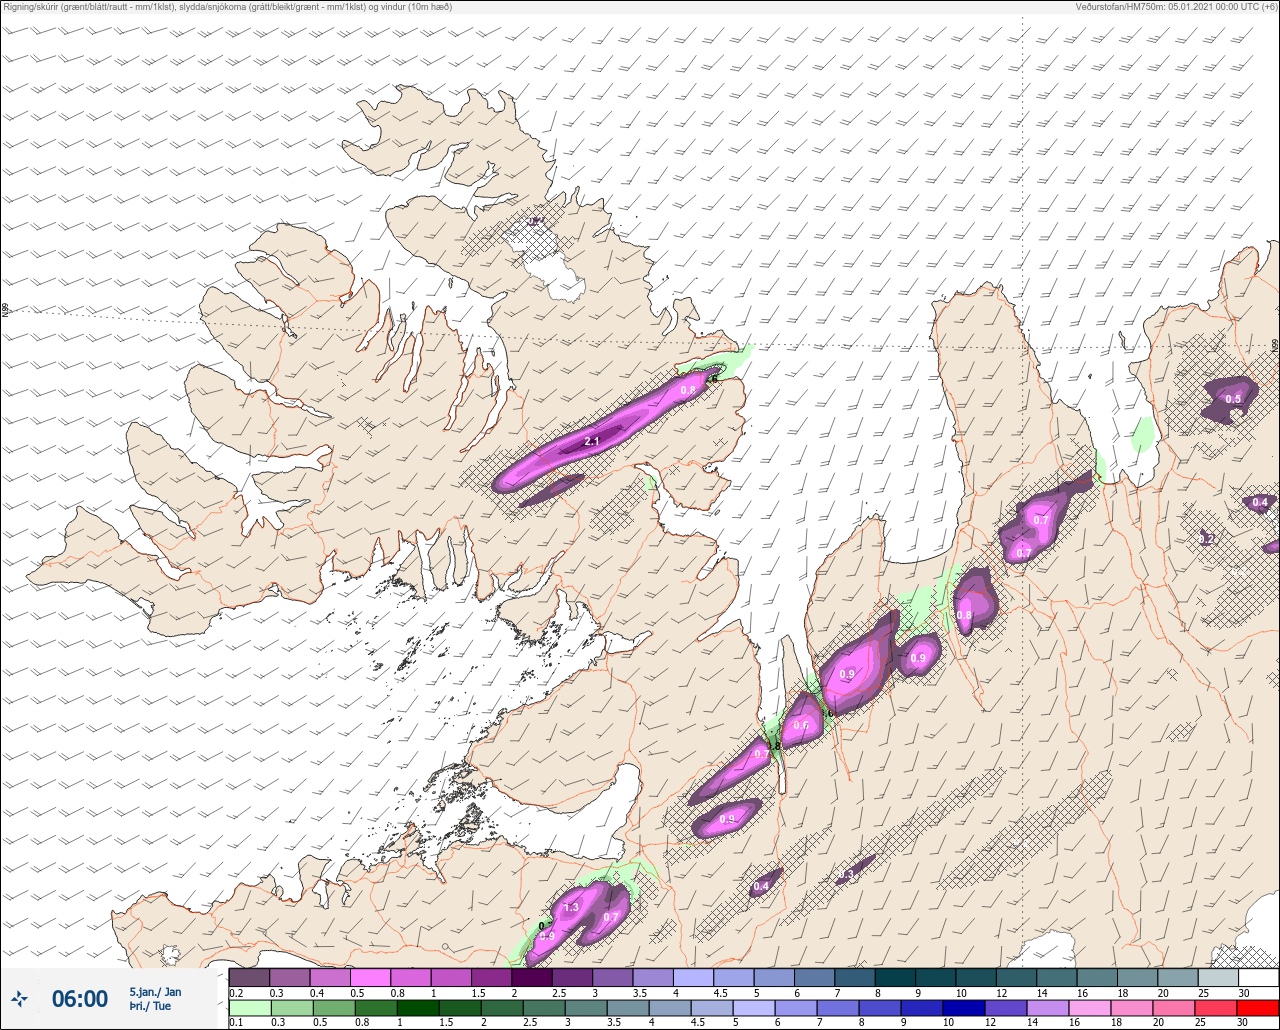Select lower legend pink 16 swatch

click(x=1089, y=1007)
